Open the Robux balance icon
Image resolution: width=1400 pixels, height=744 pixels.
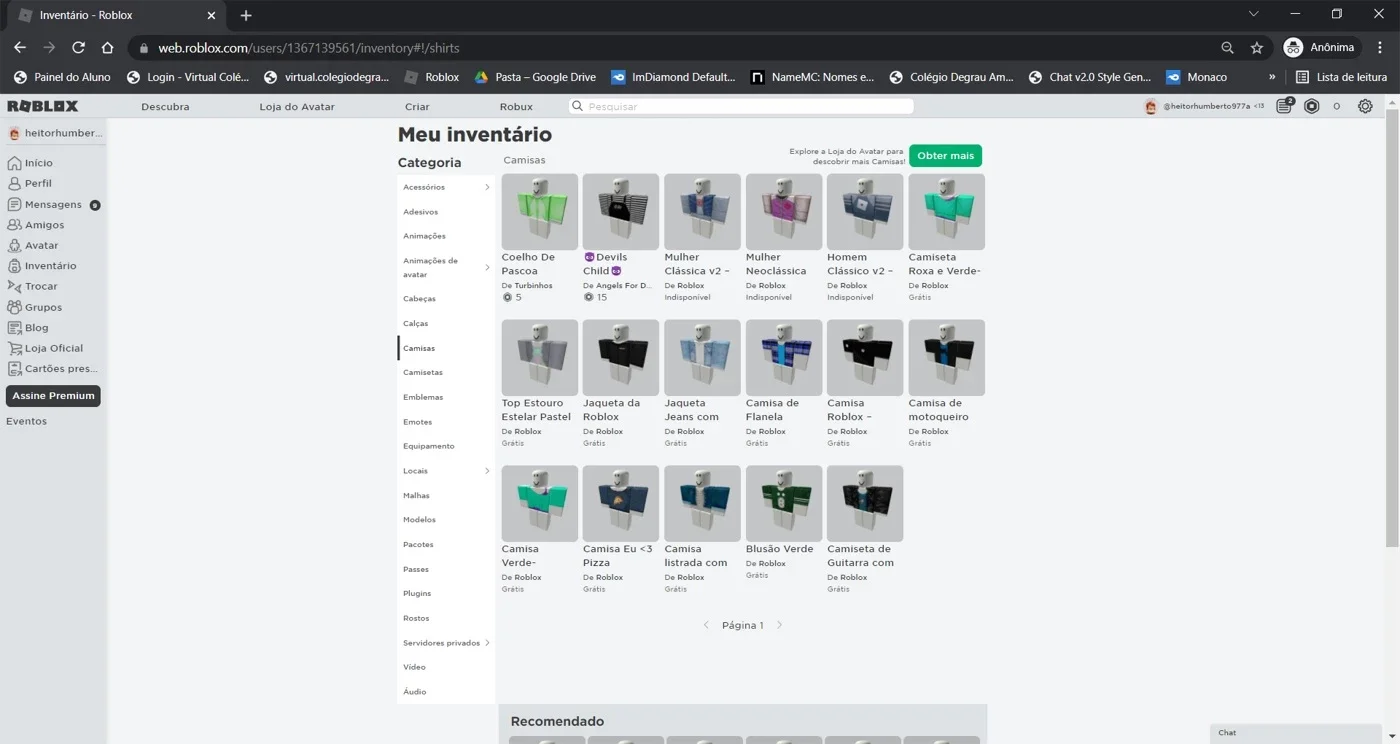(1312, 106)
